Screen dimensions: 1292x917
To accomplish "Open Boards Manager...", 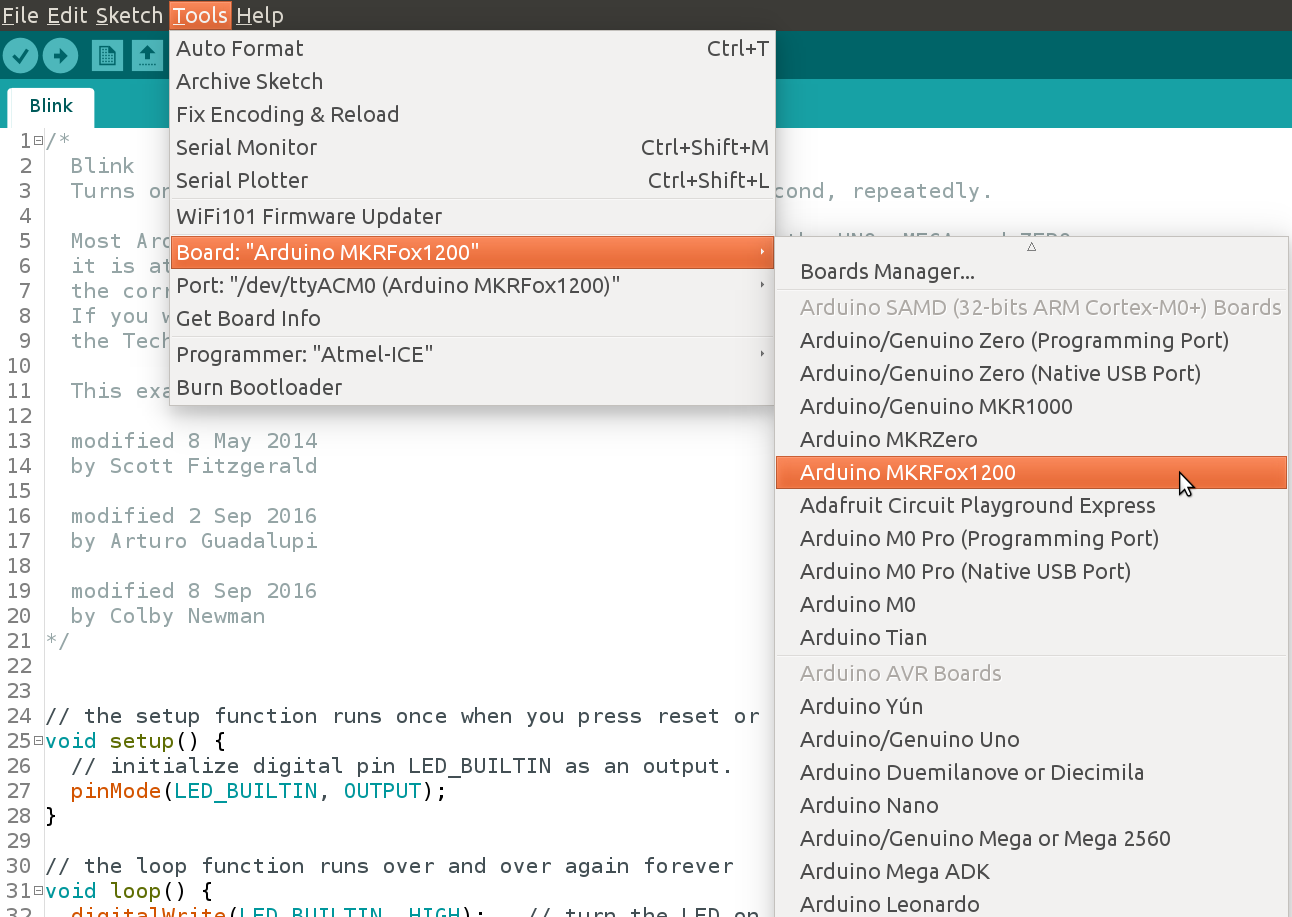I will 1031,271.
